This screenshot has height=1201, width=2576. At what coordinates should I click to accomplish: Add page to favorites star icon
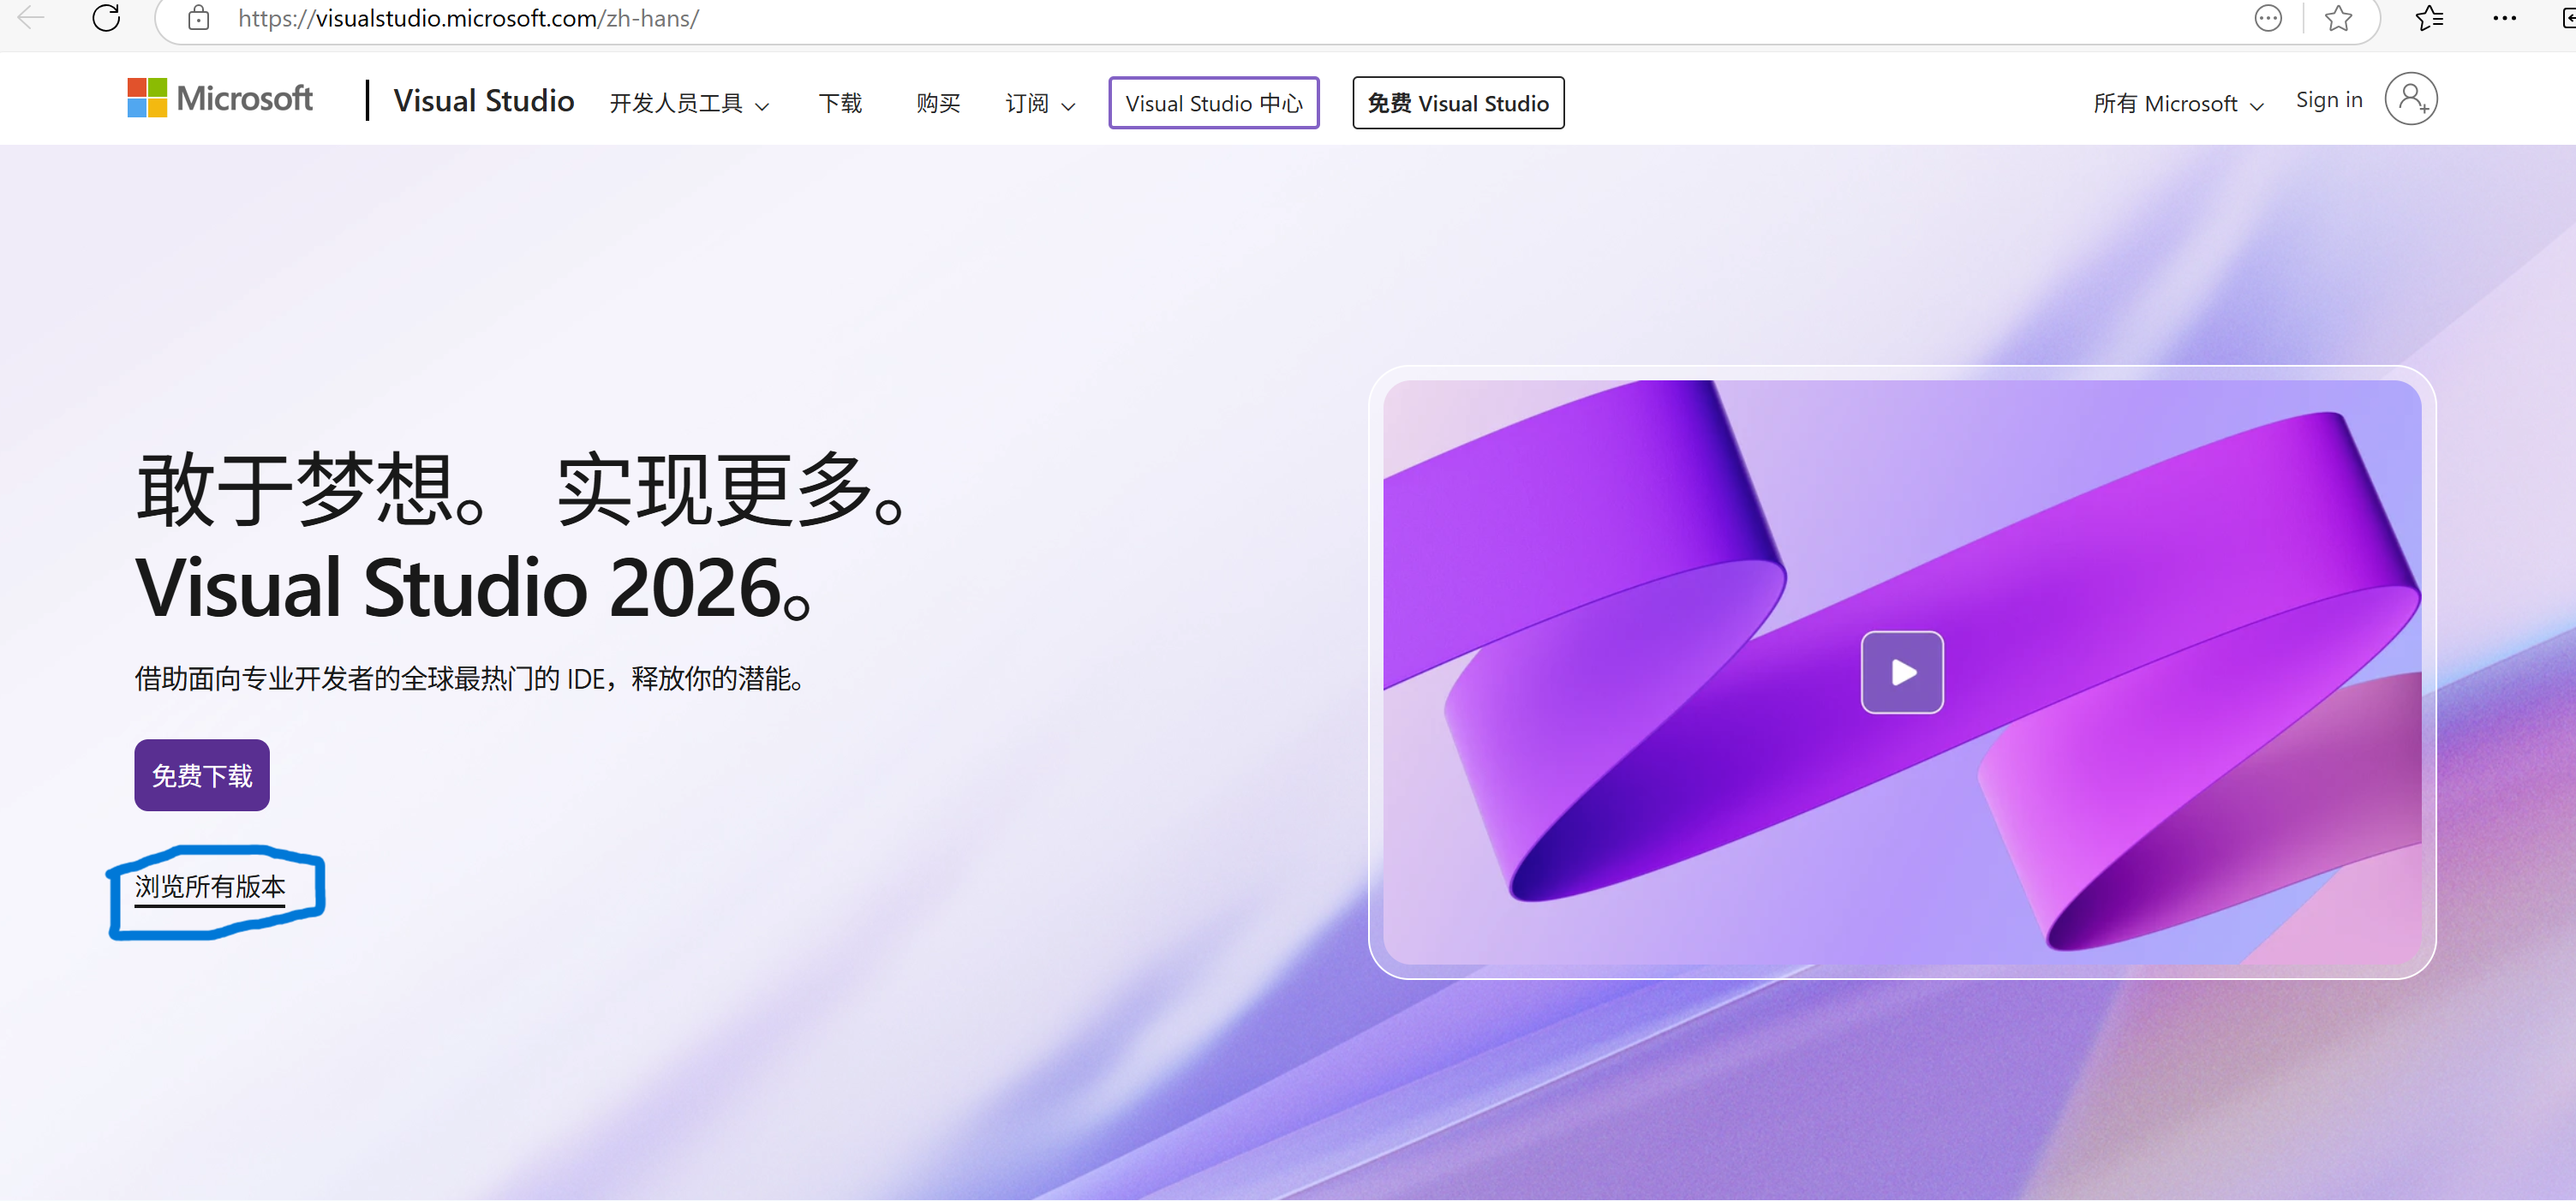point(2338,18)
